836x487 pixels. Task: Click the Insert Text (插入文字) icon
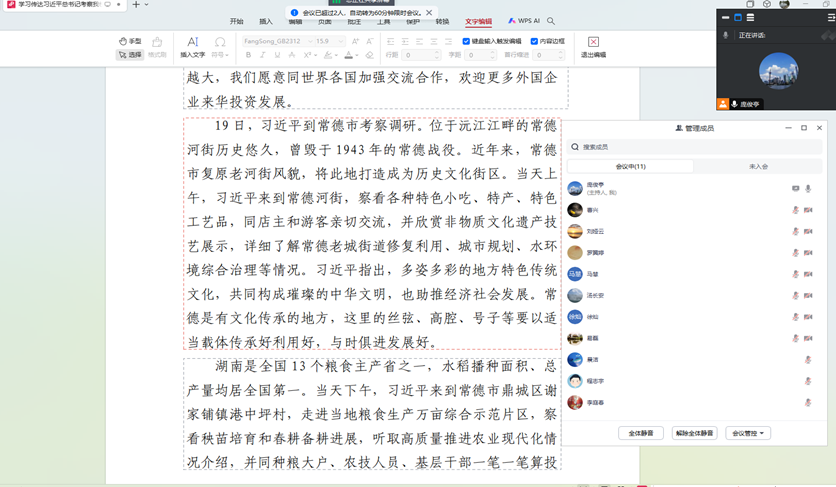pos(192,43)
